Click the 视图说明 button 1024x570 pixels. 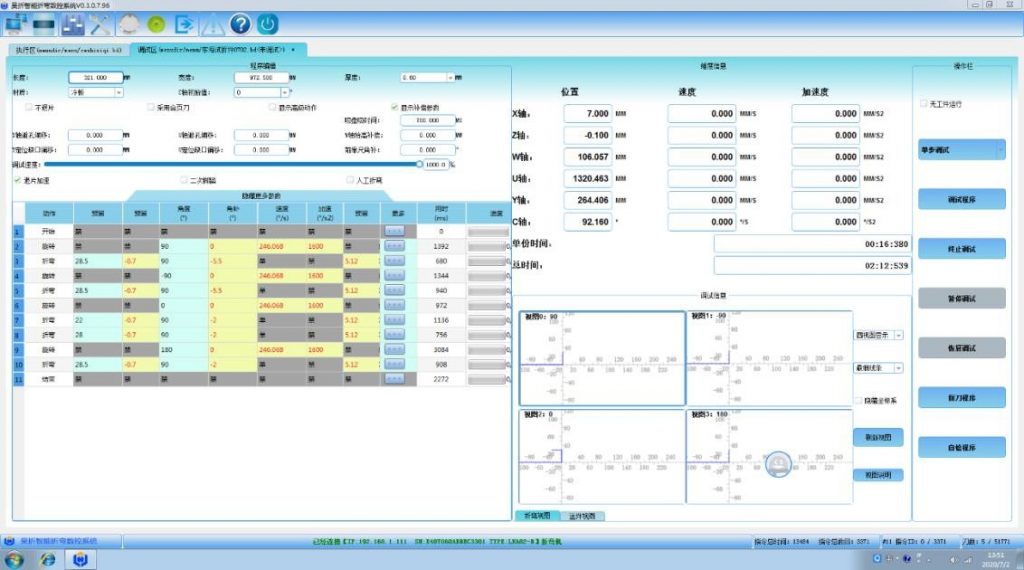[x=878, y=475]
